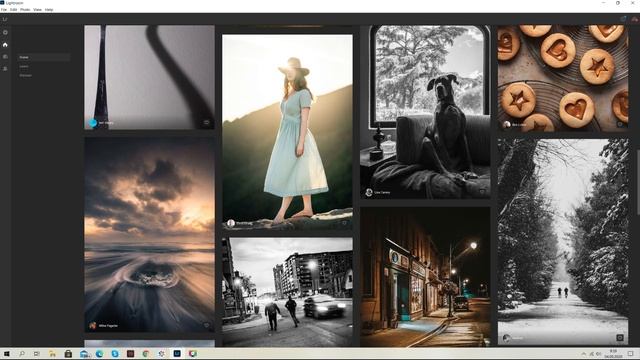The image size is (640, 360).
Task: Open the black-and-white dog on couch photo
Action: (425, 112)
